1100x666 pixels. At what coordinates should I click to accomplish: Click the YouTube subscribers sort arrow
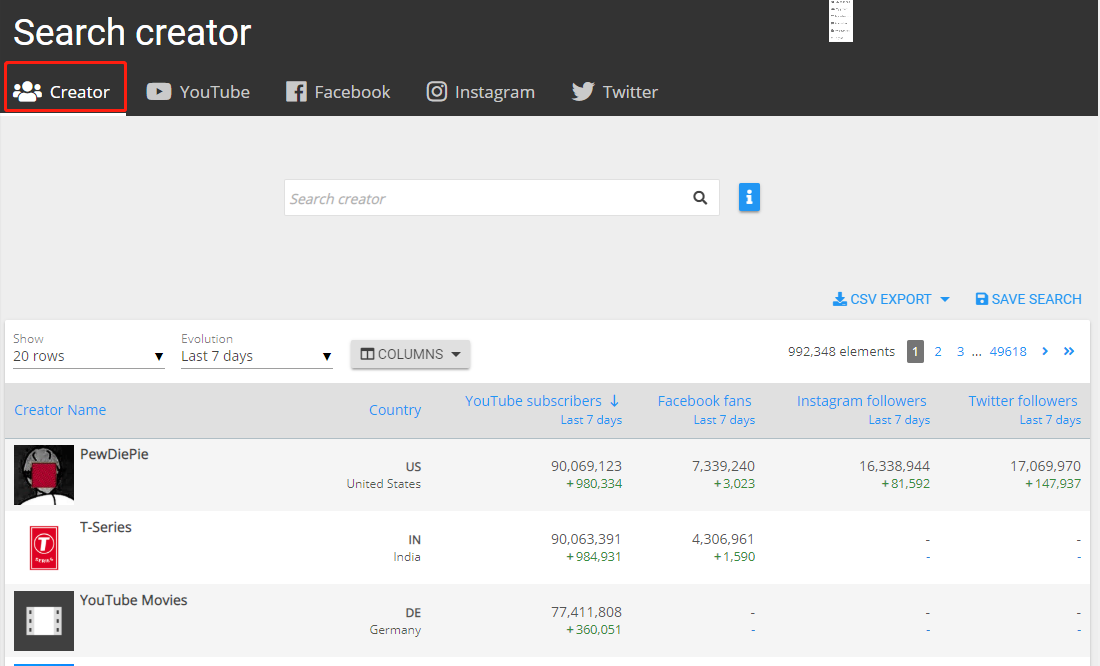(x=615, y=401)
